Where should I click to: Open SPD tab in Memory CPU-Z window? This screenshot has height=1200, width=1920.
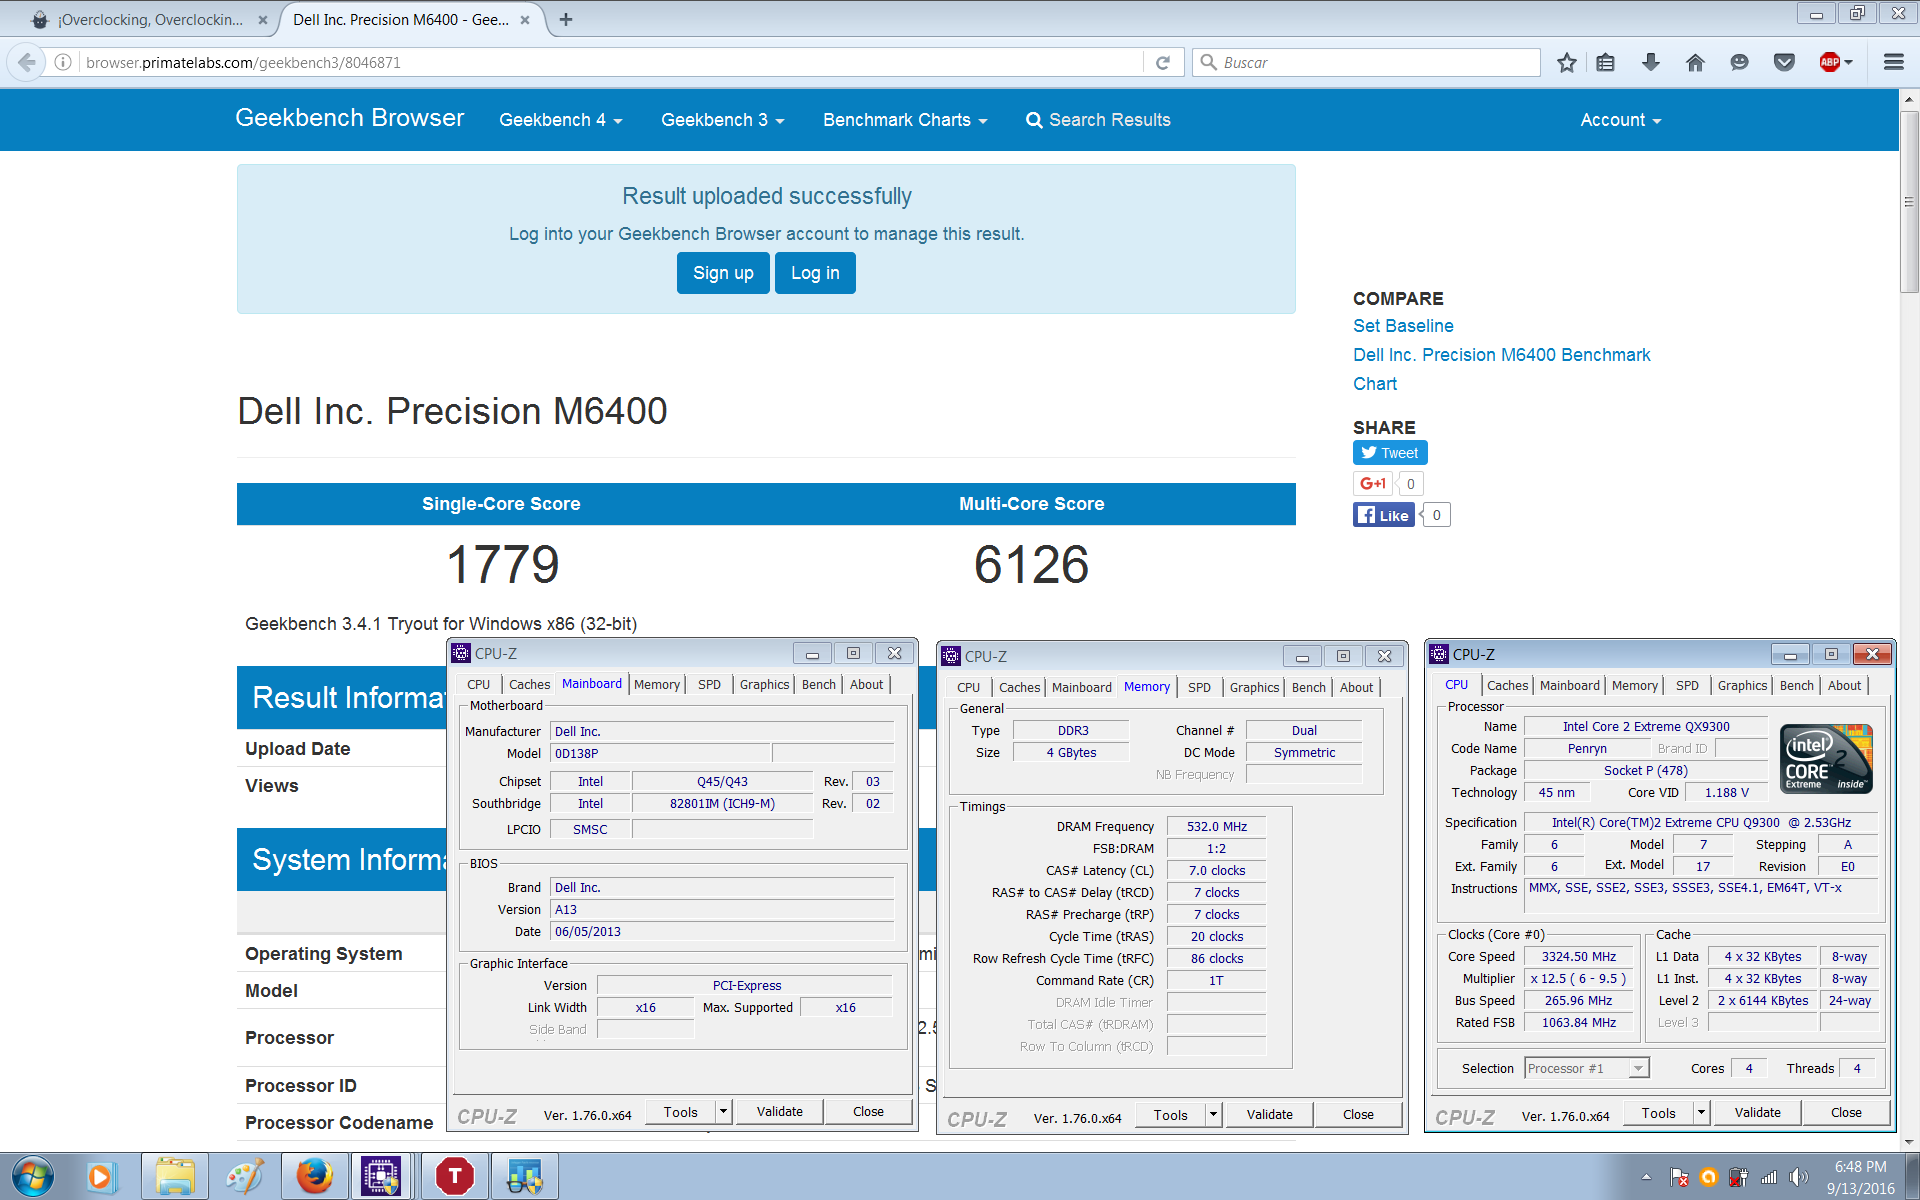pos(1199,687)
